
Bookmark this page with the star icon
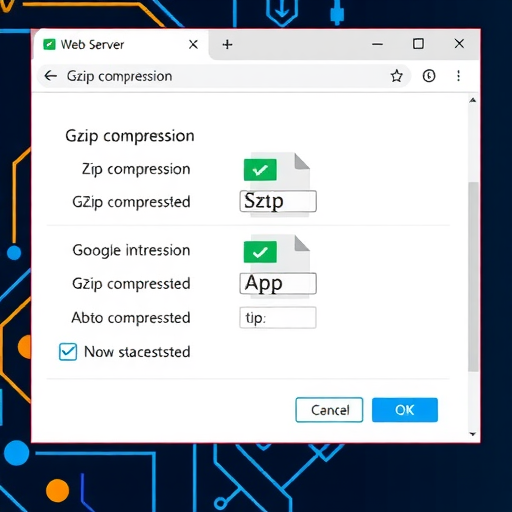396,76
